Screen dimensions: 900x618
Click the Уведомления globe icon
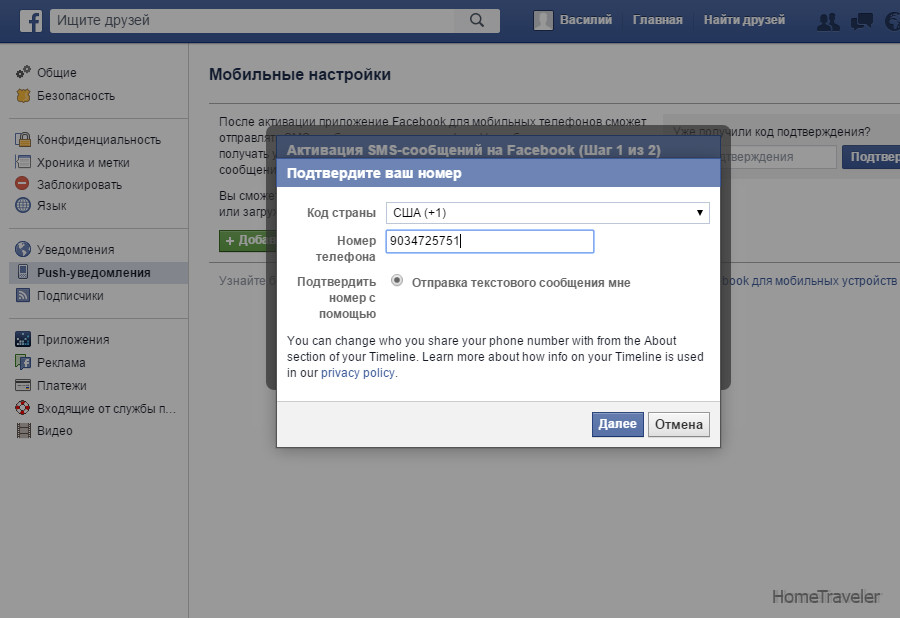click(x=23, y=249)
